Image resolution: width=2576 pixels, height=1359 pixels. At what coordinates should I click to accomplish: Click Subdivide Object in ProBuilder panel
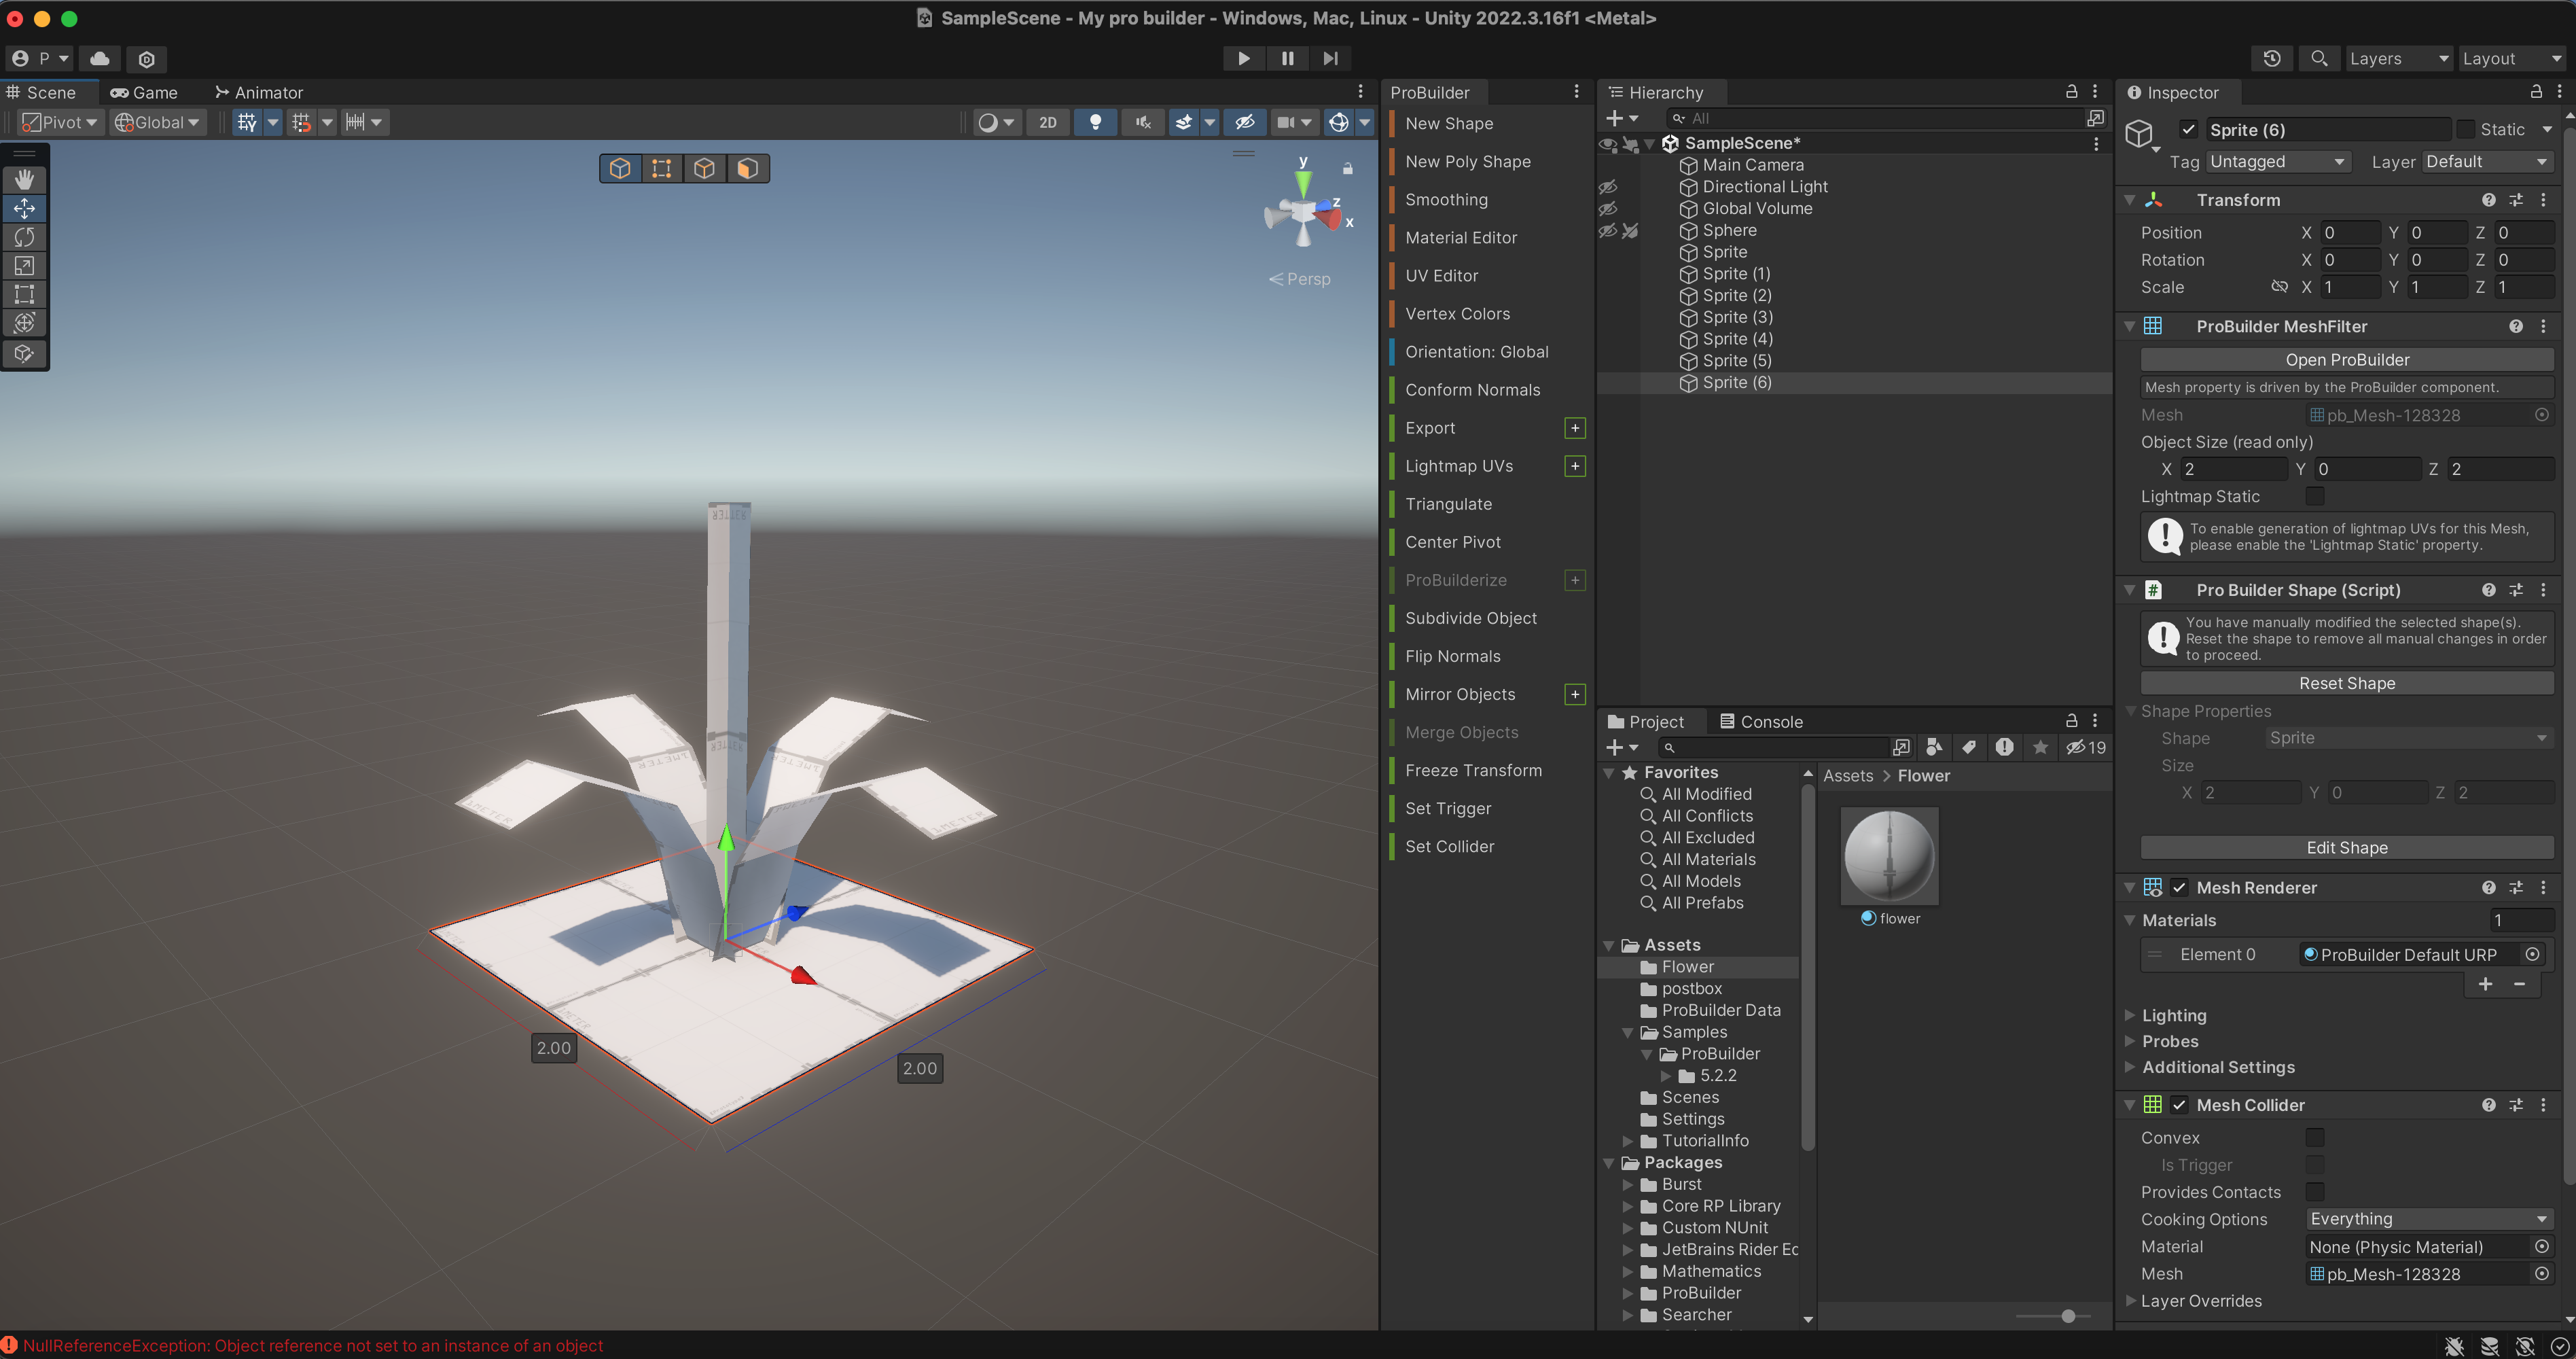click(1470, 618)
